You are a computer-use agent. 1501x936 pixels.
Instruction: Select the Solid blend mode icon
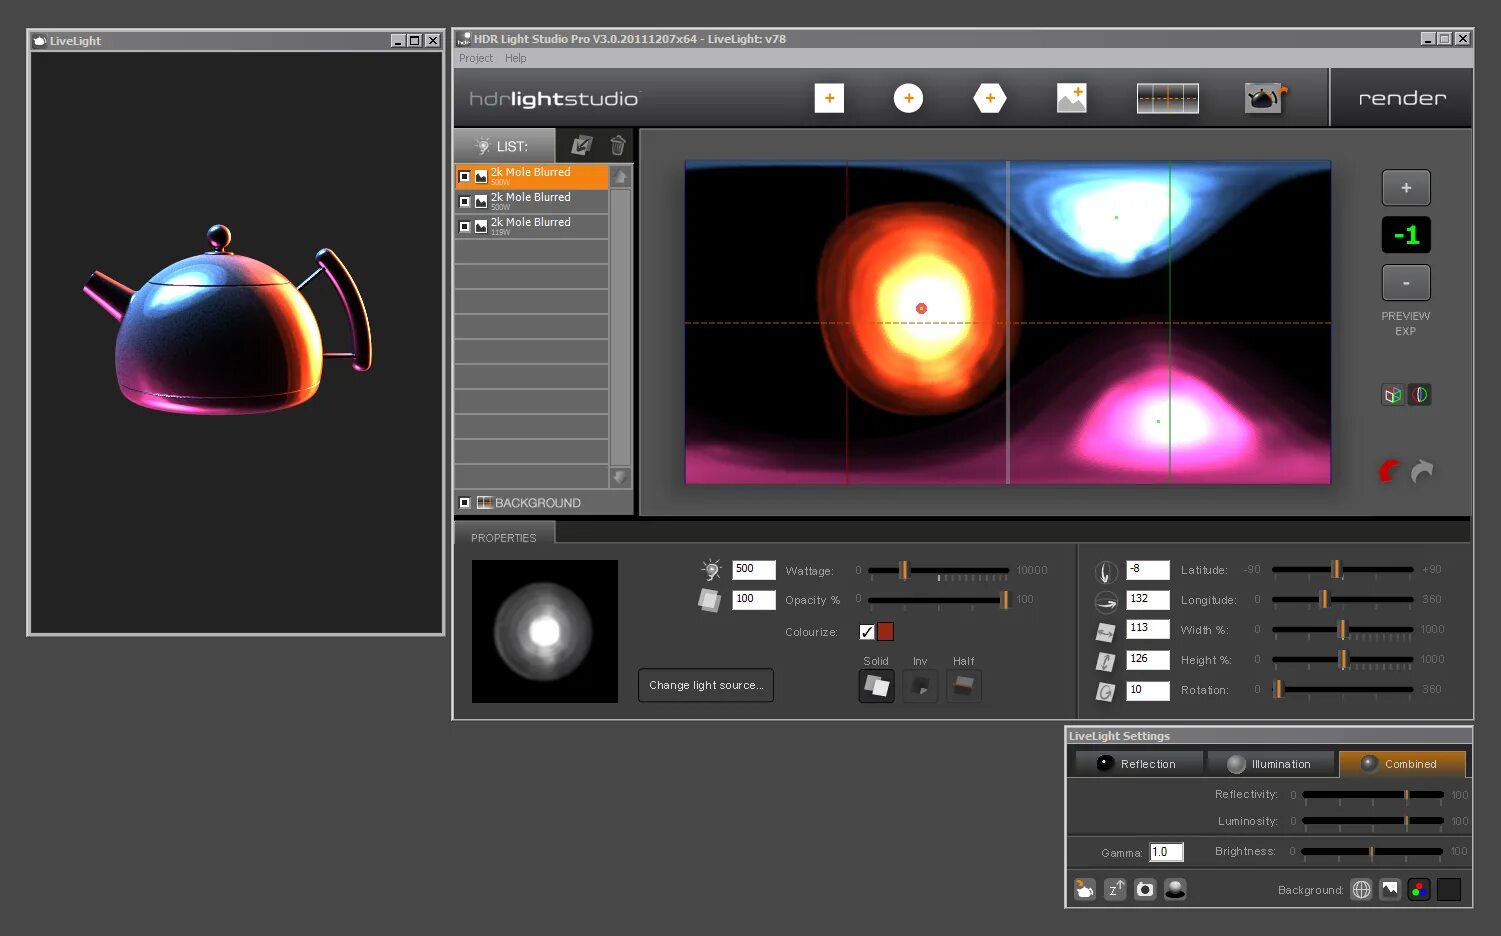click(877, 686)
